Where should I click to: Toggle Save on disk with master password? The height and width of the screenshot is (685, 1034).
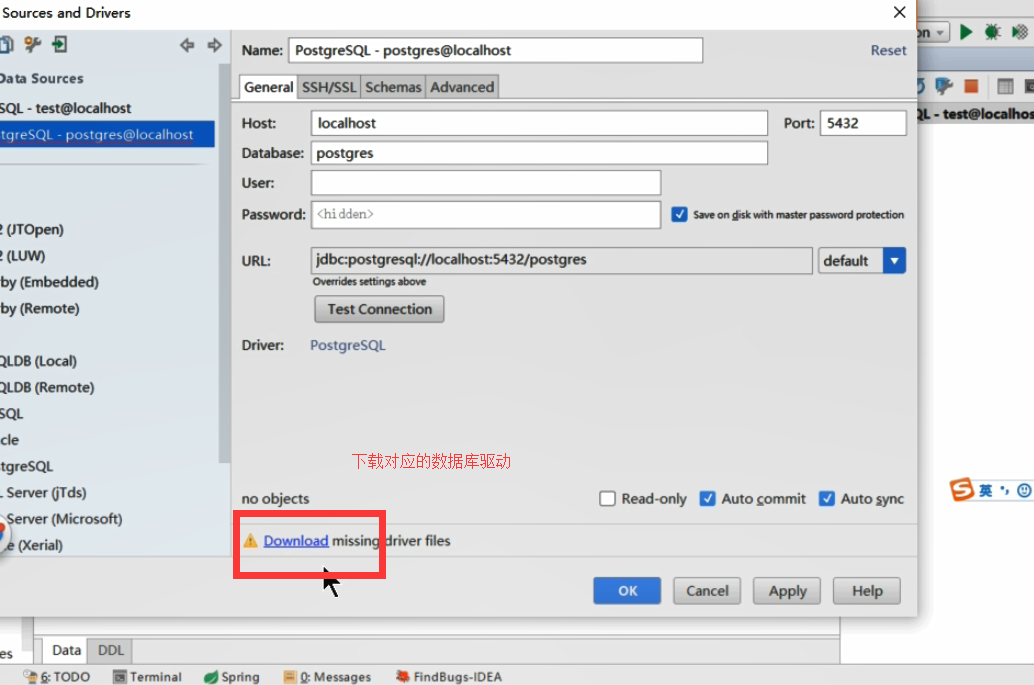coord(679,214)
